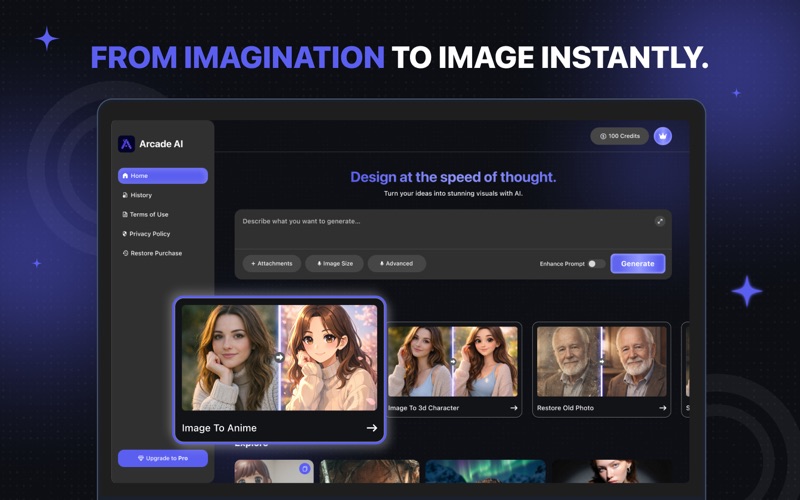Click the Restore Old Photo arrow icon
This screenshot has width=800, height=500.
[x=662, y=408]
